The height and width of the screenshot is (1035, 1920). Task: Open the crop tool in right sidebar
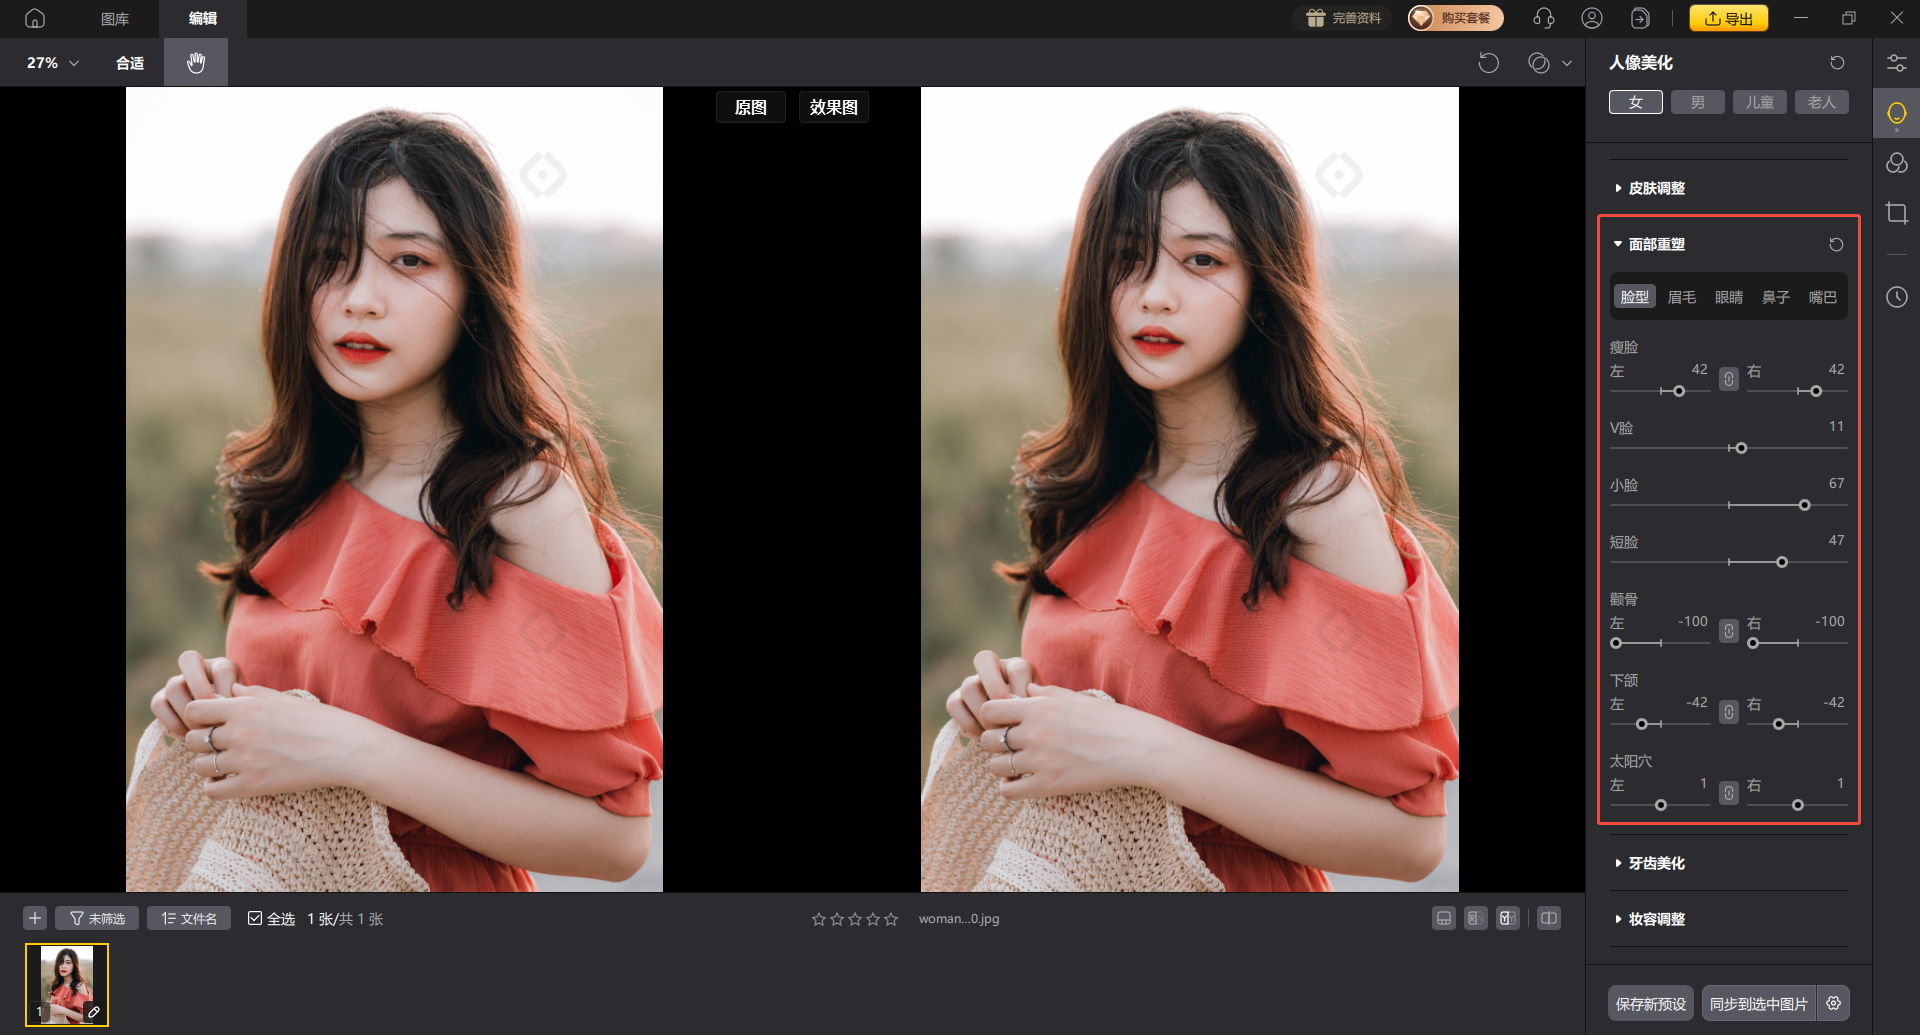[x=1896, y=213]
